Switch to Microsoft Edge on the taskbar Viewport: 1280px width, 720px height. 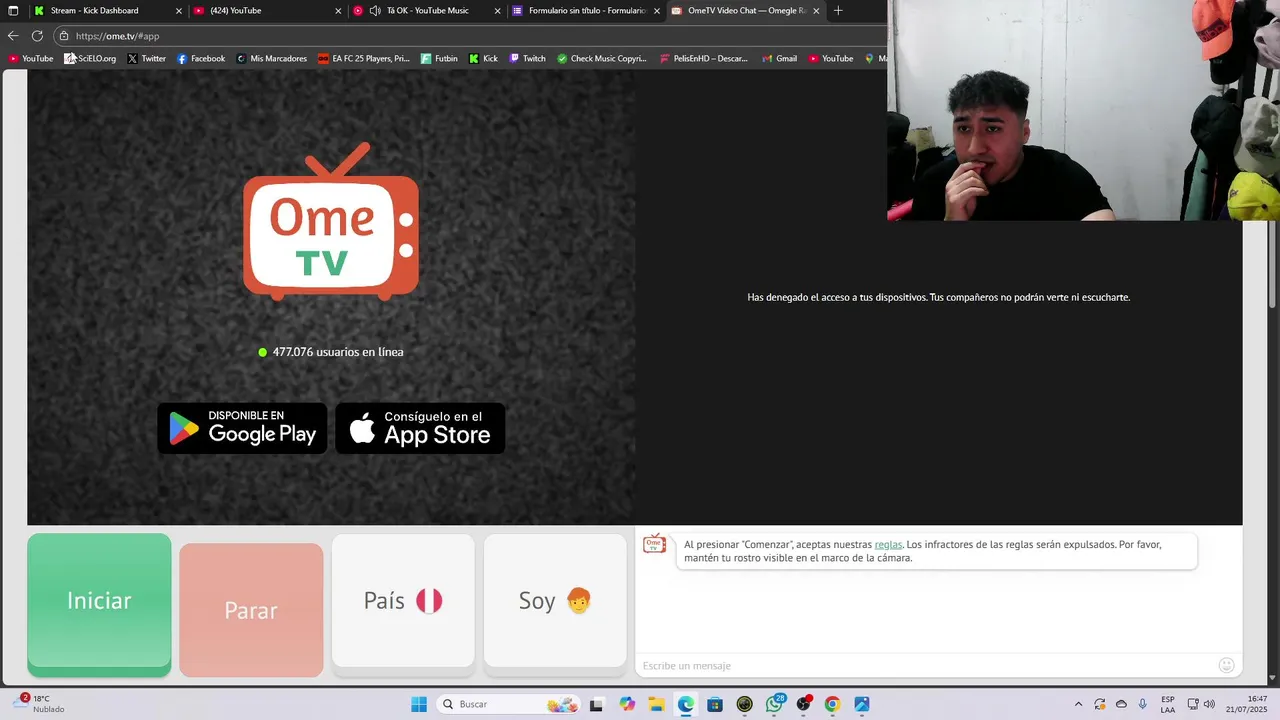[686, 704]
